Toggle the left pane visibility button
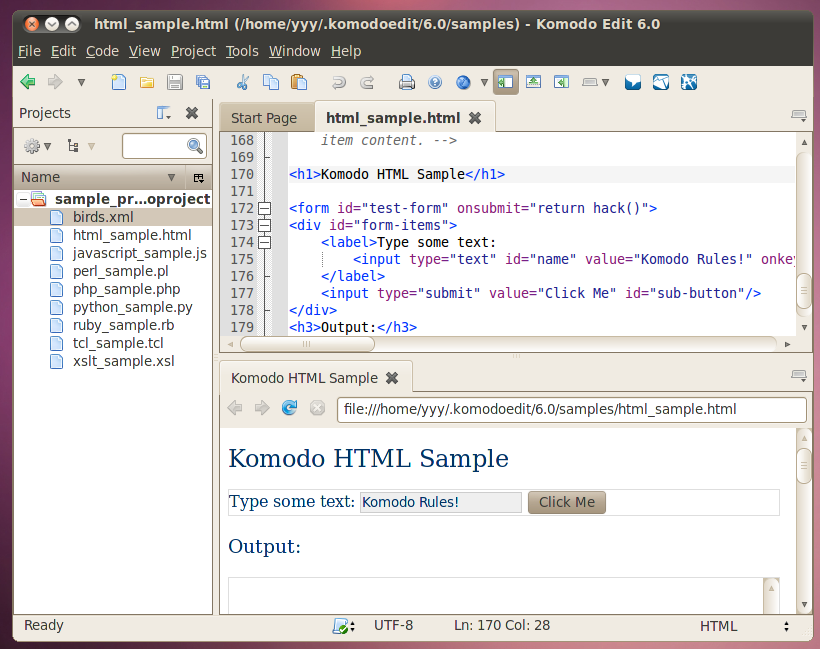The width and height of the screenshot is (820, 649). pyautogui.click(x=505, y=82)
